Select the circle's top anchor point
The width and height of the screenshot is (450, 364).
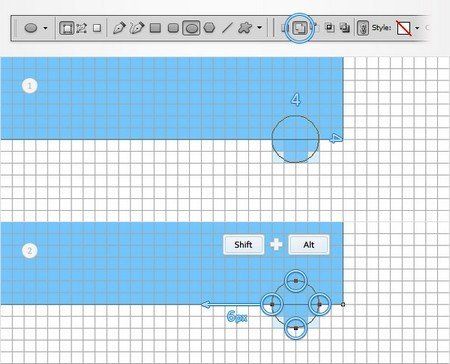296,281
